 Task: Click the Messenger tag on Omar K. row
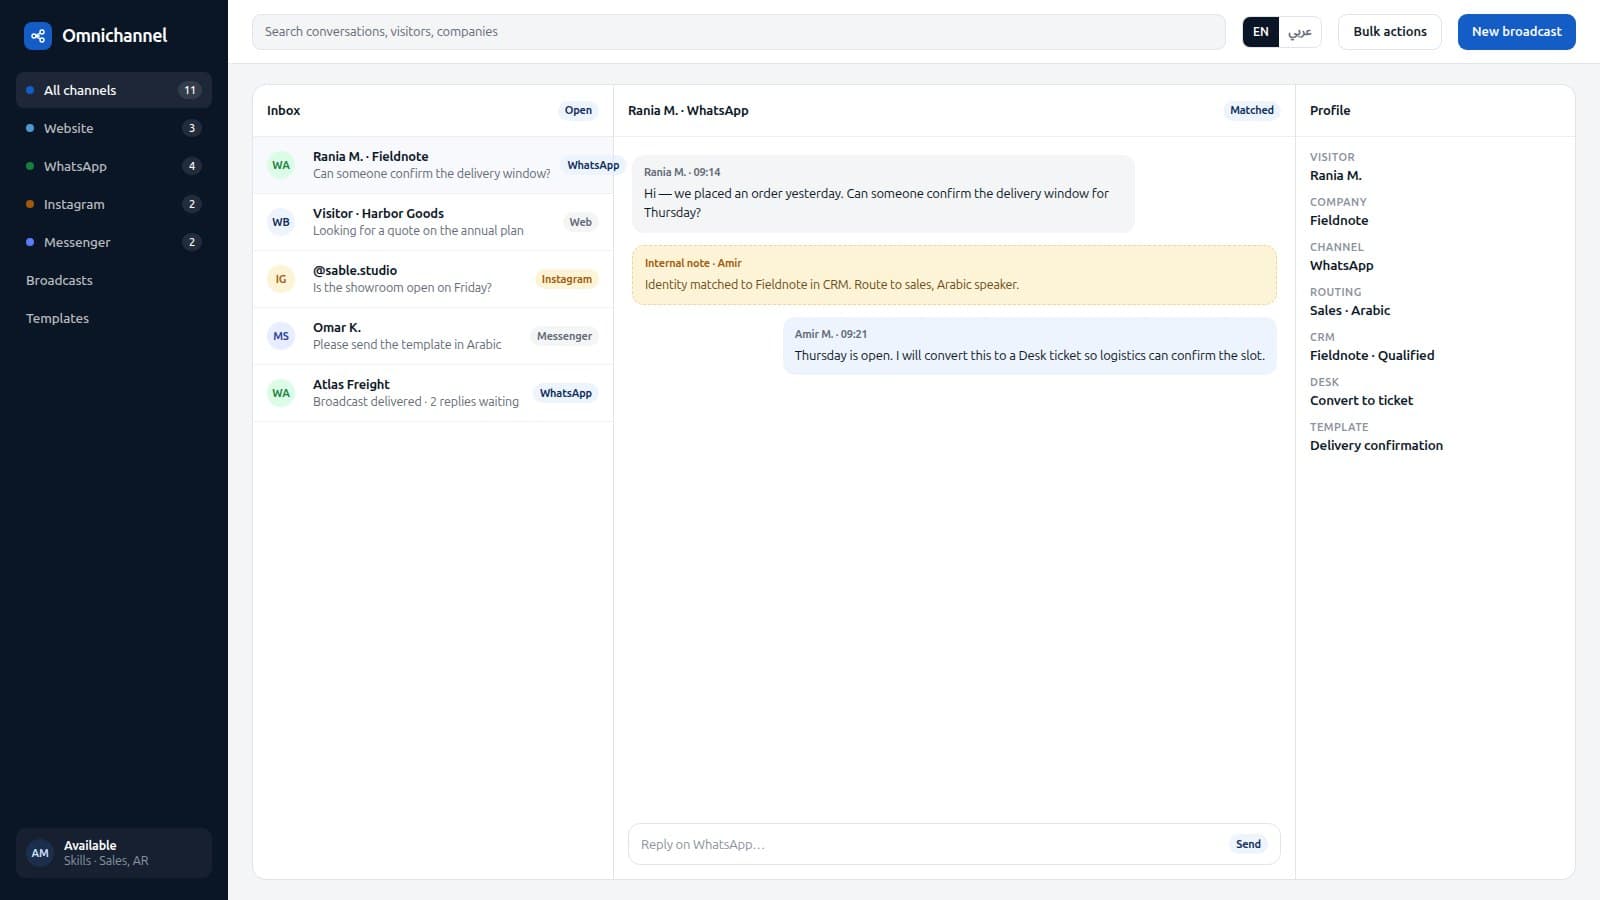pos(564,336)
